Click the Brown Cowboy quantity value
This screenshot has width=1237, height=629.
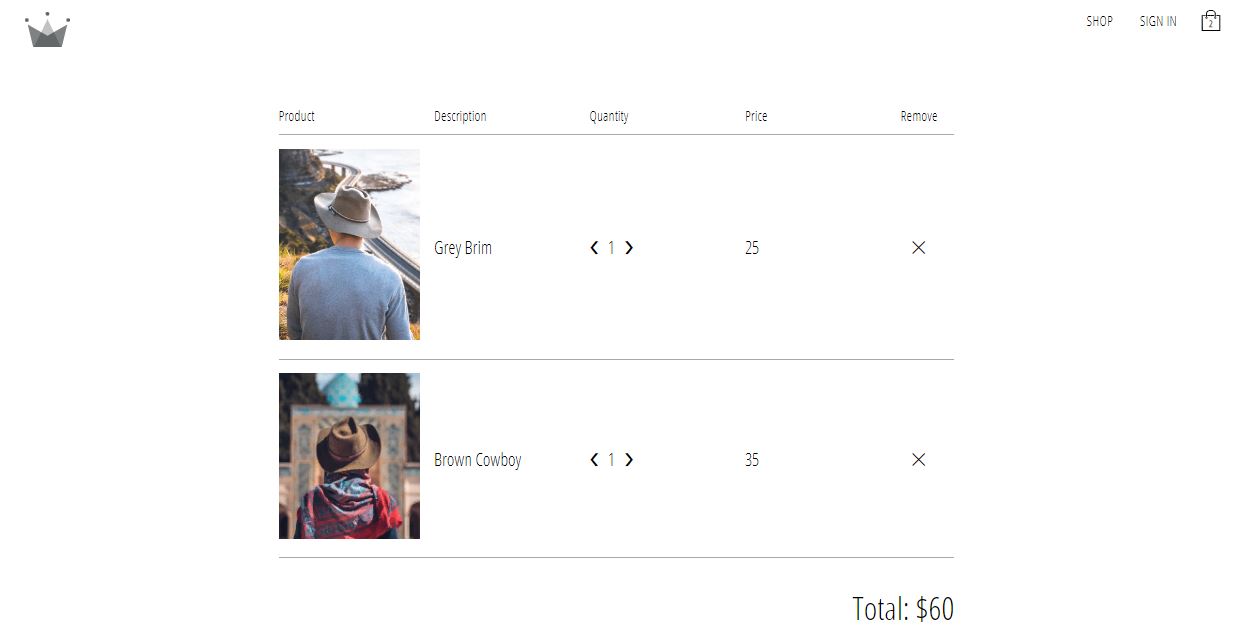pos(612,460)
